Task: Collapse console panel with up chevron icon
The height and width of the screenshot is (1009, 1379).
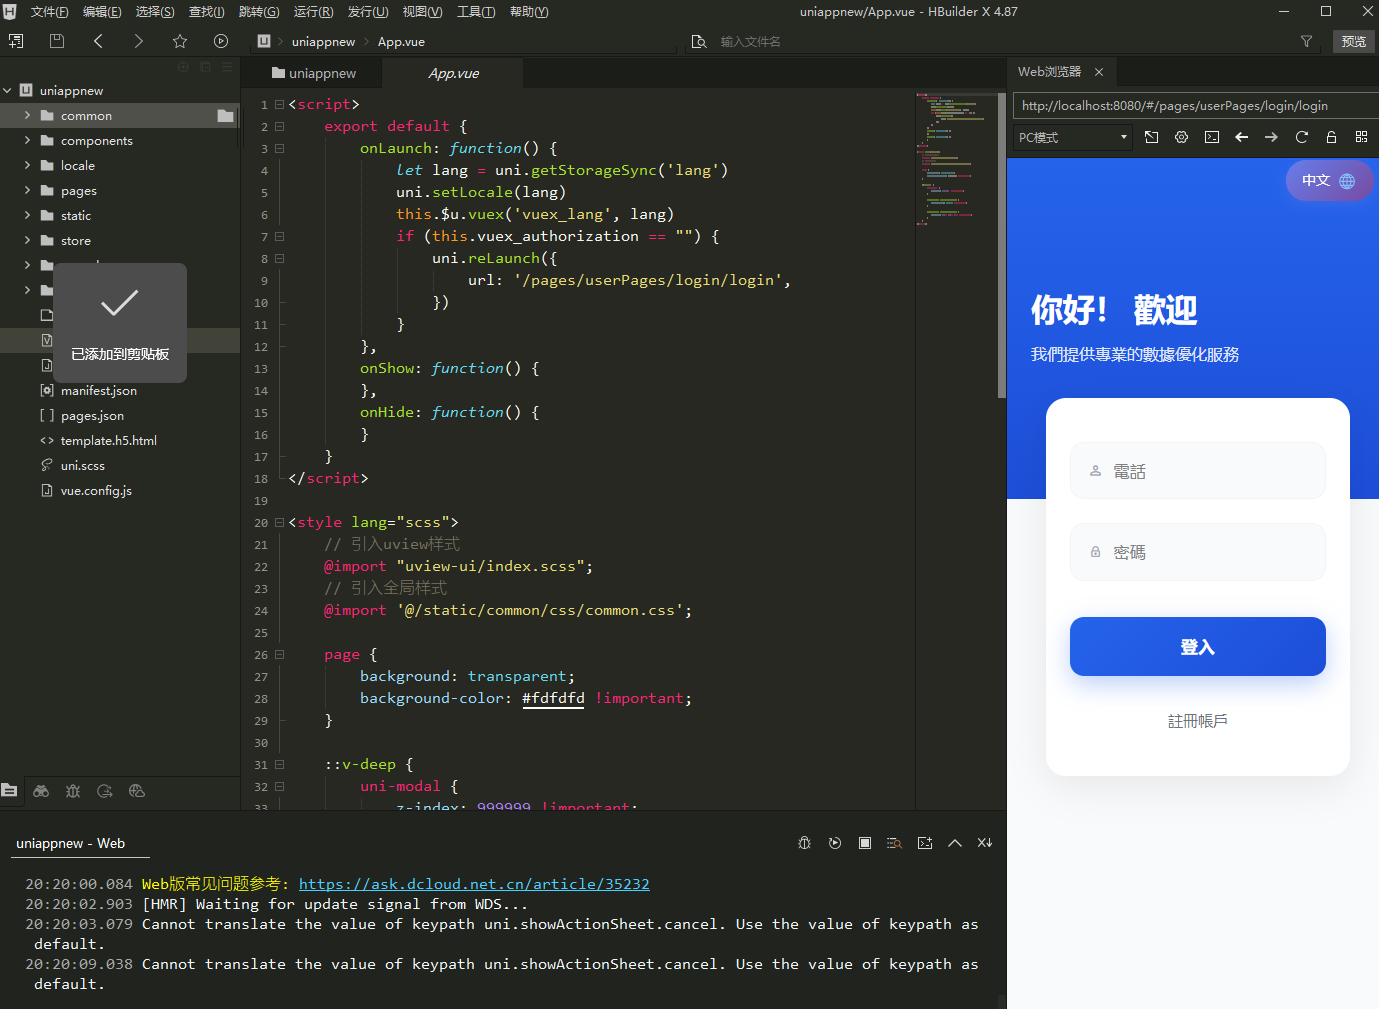Action: 955,843
